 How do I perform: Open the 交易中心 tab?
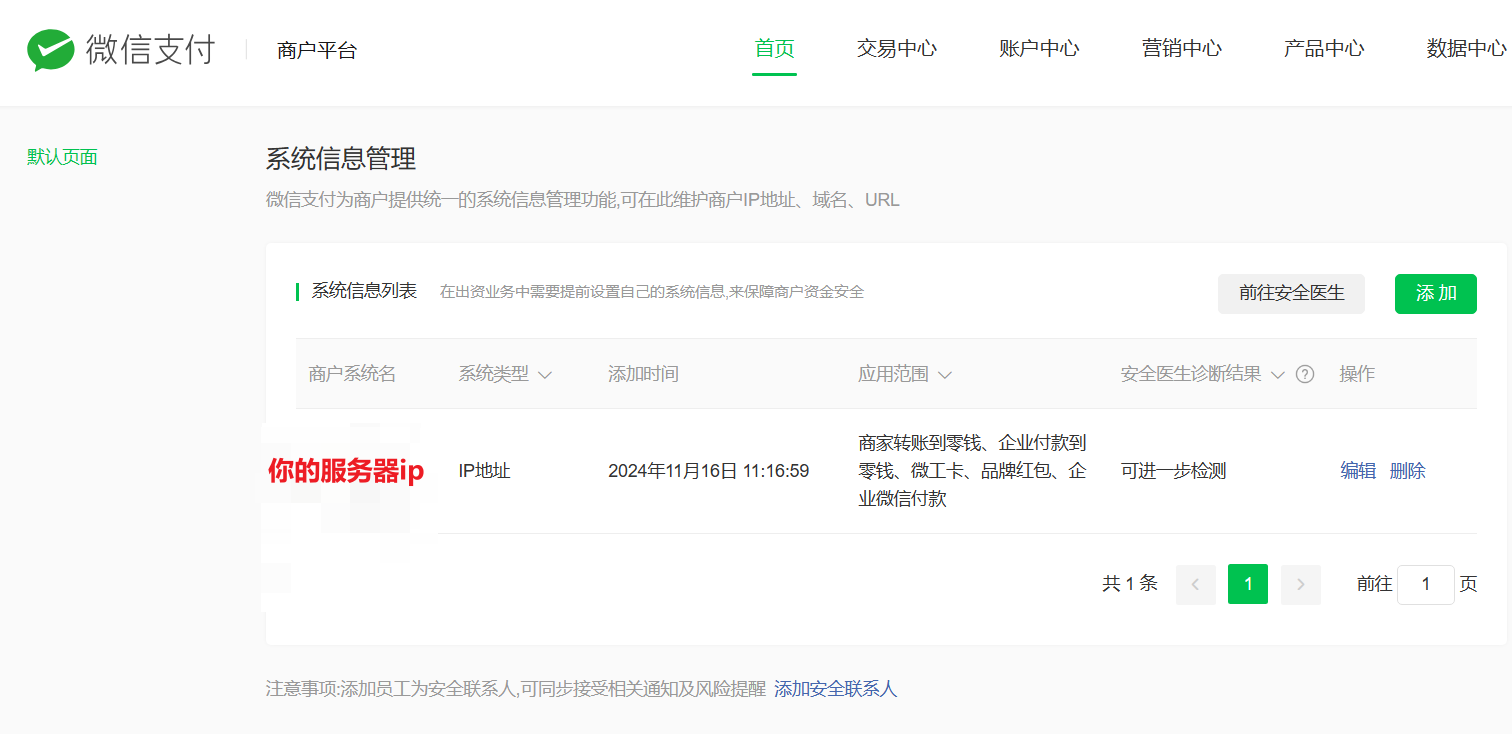coord(897,49)
